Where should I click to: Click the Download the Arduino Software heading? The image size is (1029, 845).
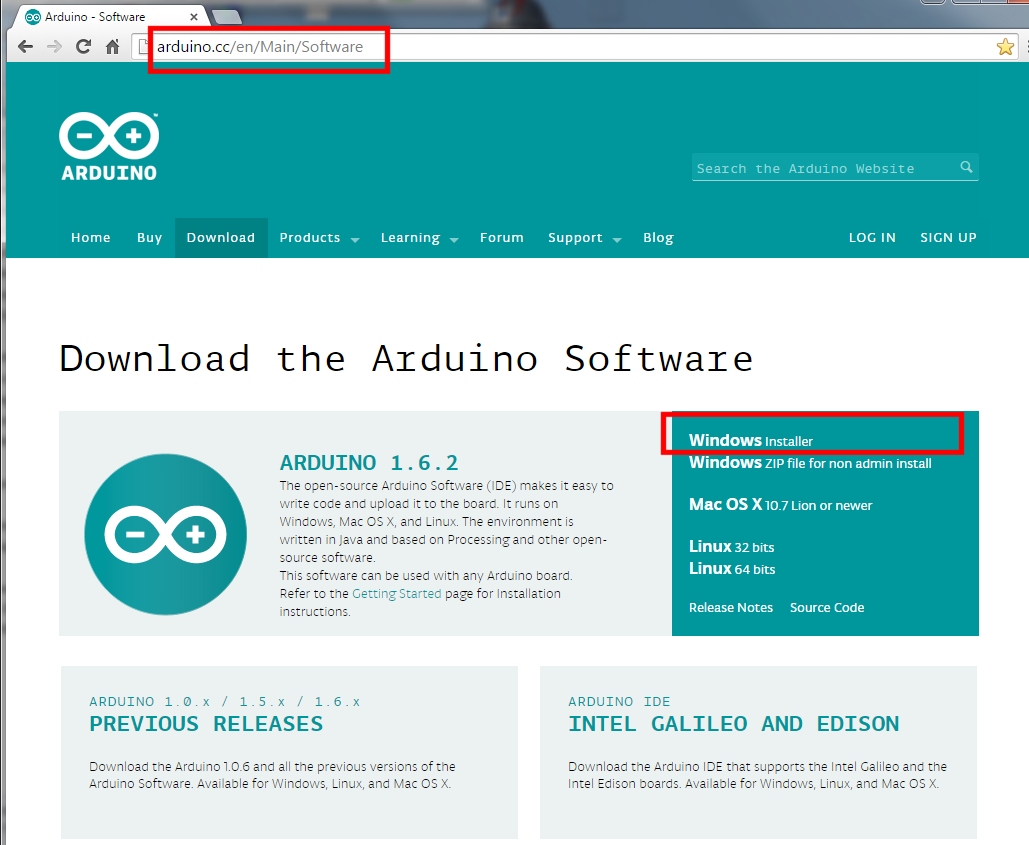[x=406, y=358]
